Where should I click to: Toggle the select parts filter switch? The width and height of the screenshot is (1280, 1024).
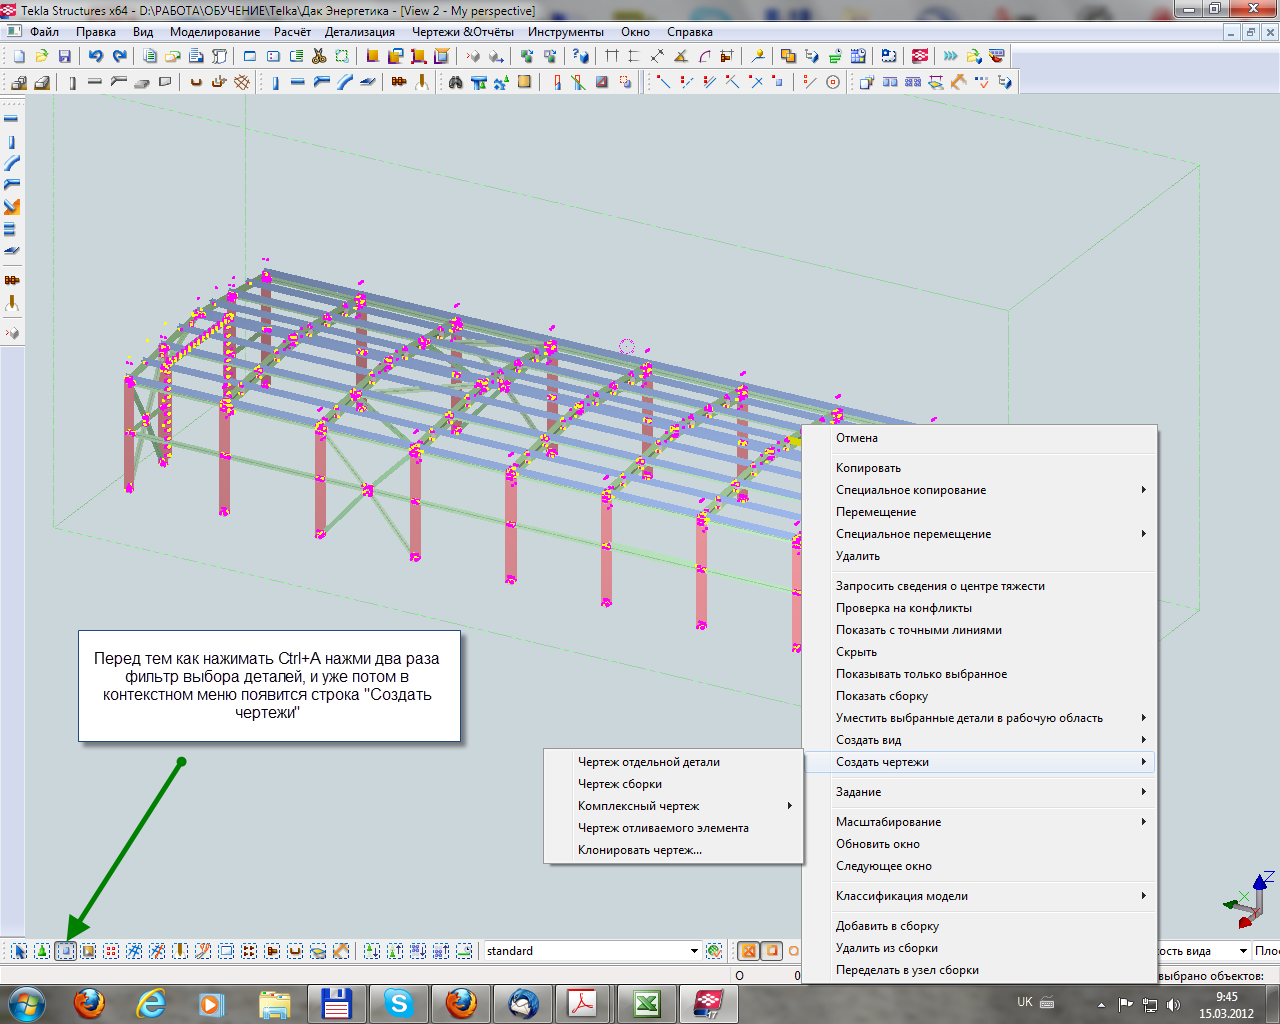click(x=65, y=951)
